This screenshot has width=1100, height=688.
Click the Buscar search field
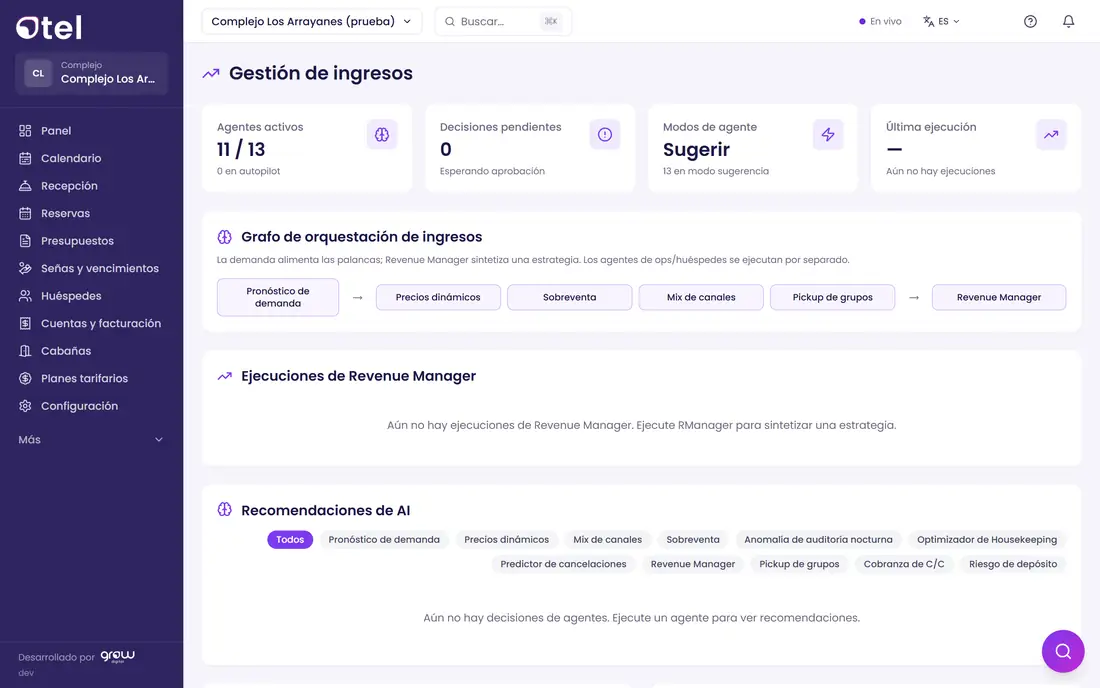click(503, 21)
